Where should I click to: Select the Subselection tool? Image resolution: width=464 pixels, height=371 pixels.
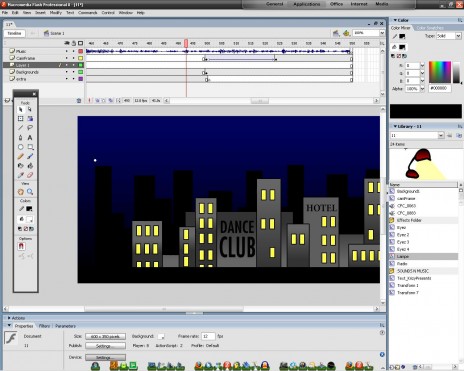[x=30, y=110]
